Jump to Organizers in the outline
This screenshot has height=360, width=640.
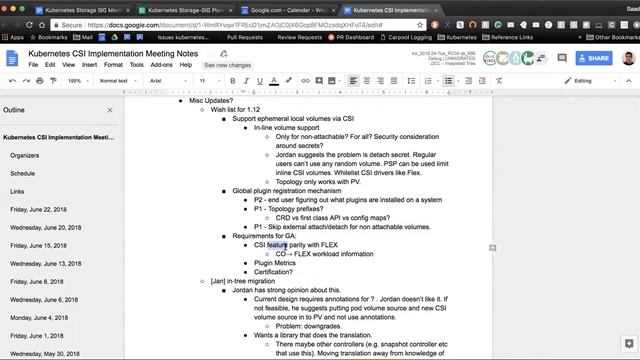tap(24, 156)
